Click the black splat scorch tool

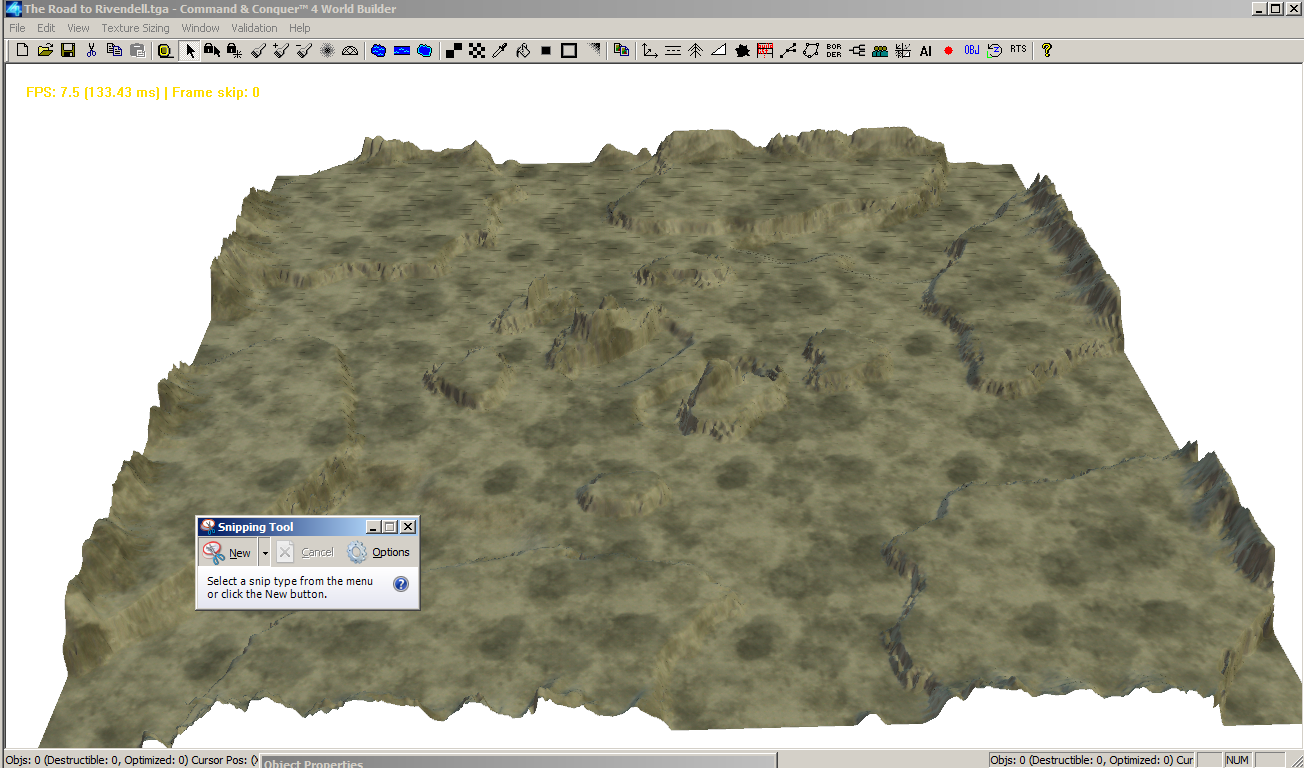(742, 50)
